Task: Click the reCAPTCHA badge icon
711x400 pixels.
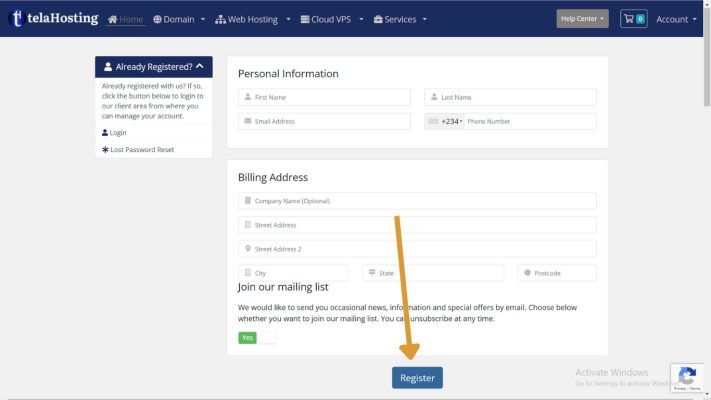Action: pyautogui.click(x=687, y=377)
